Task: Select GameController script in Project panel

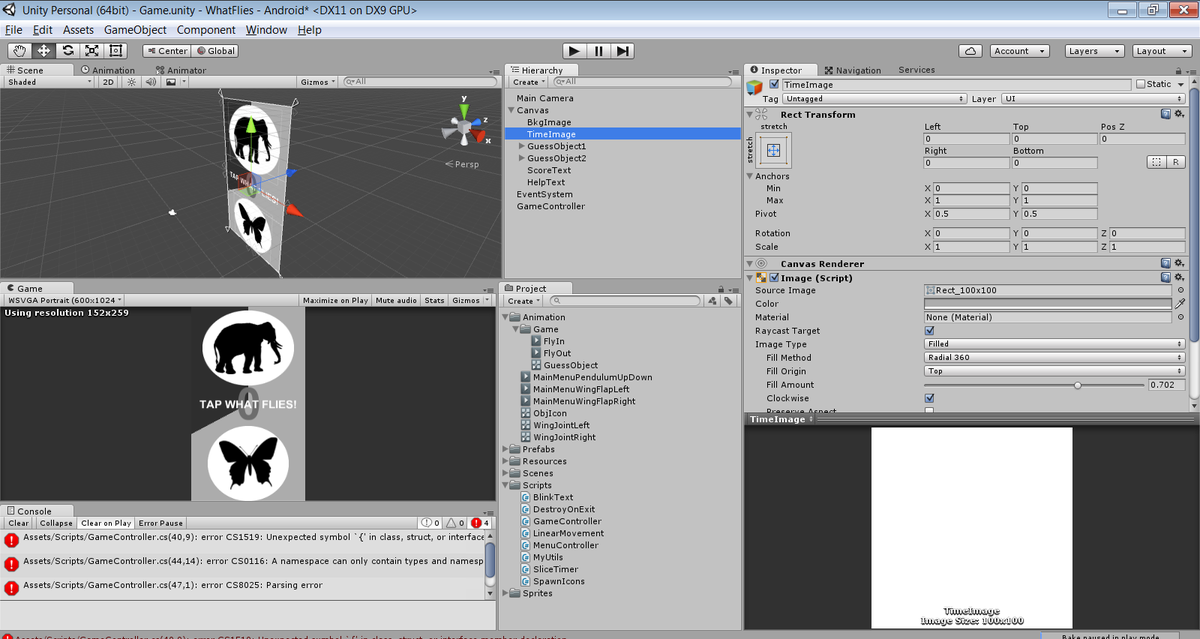Action: click(567, 521)
